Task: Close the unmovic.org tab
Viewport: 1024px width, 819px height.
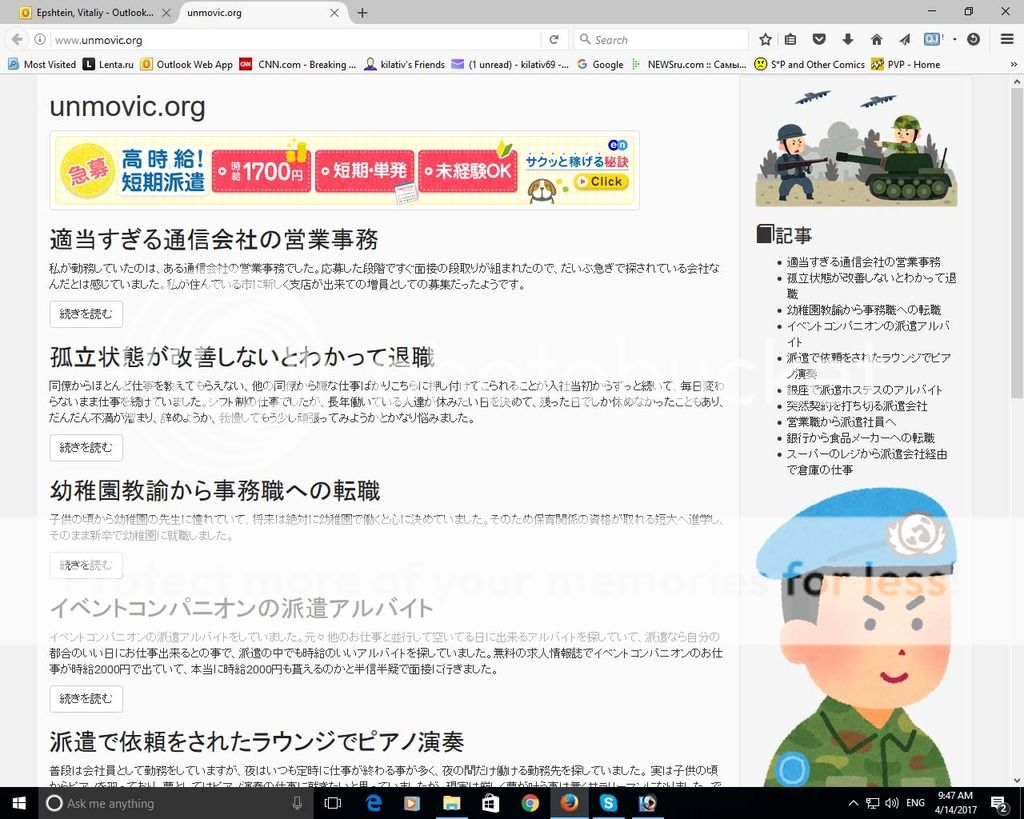Action: pos(334,12)
